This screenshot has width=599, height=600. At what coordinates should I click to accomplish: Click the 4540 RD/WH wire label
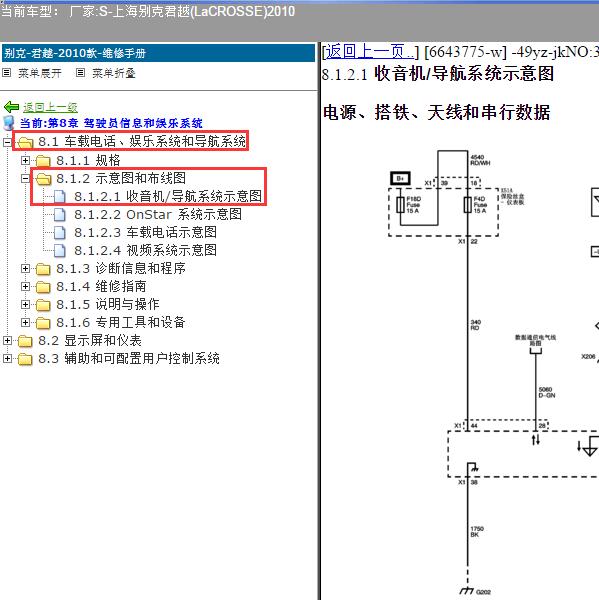[480, 160]
